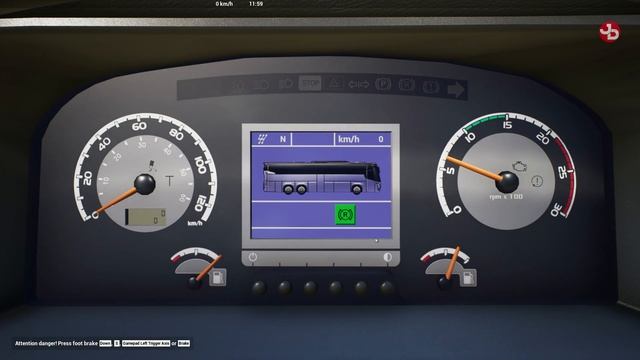Viewport: 640px width, 360px height.
Task: Click the S key hint
Action: [117, 343]
